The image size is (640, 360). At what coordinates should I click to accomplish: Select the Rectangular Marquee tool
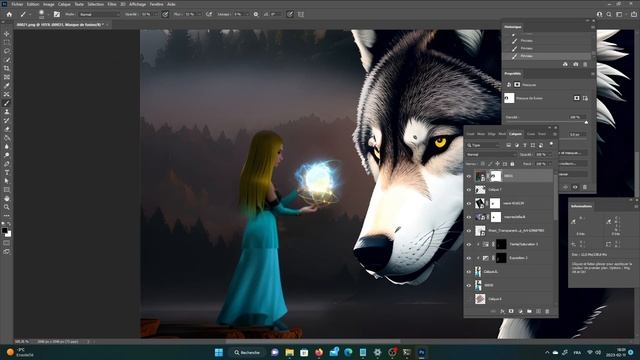point(7,42)
